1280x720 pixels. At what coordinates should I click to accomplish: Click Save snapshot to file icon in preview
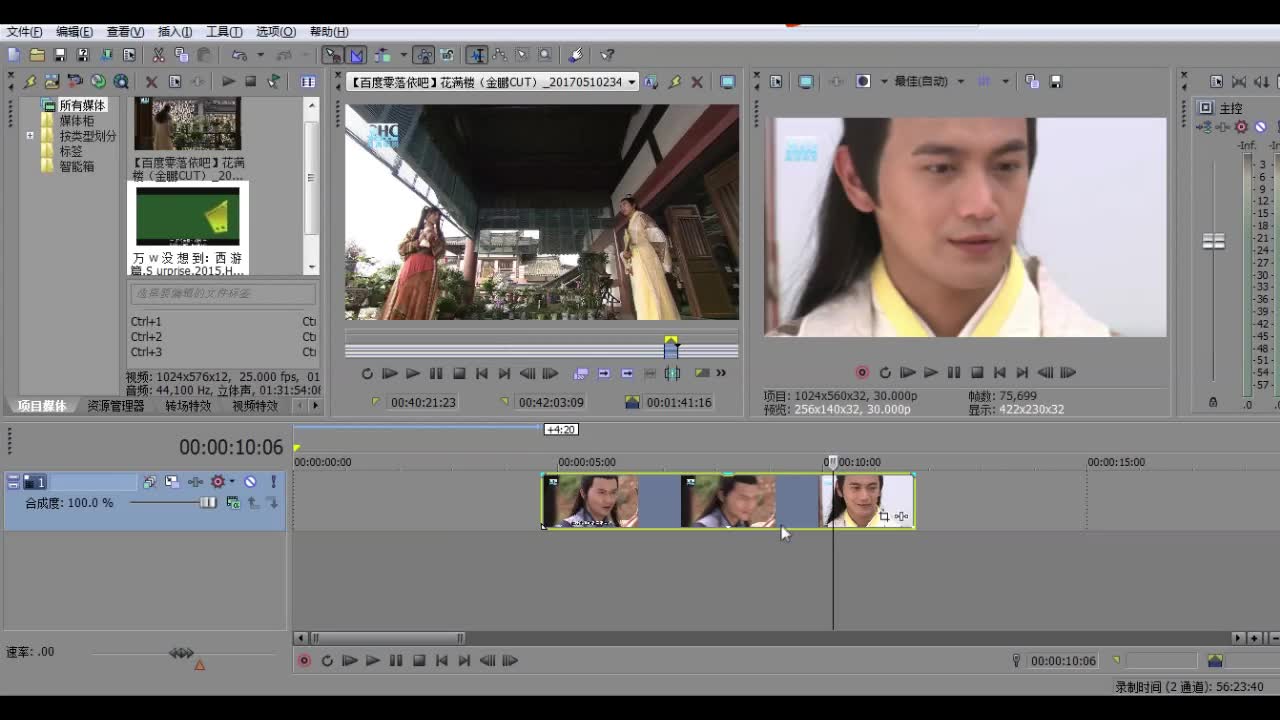coord(1055,82)
